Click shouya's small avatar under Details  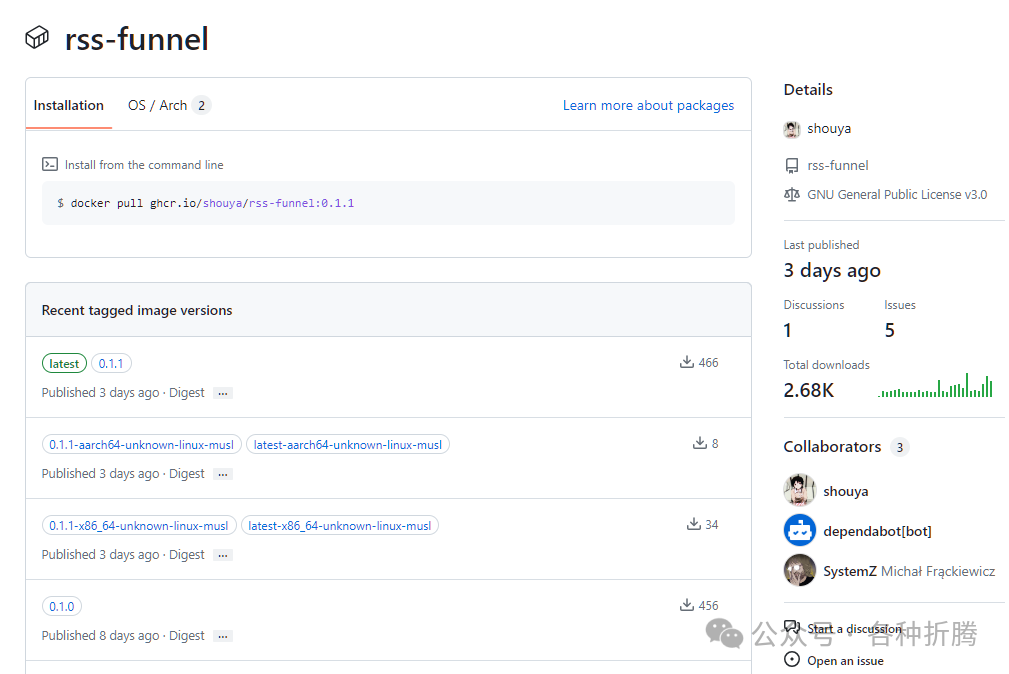point(791,129)
